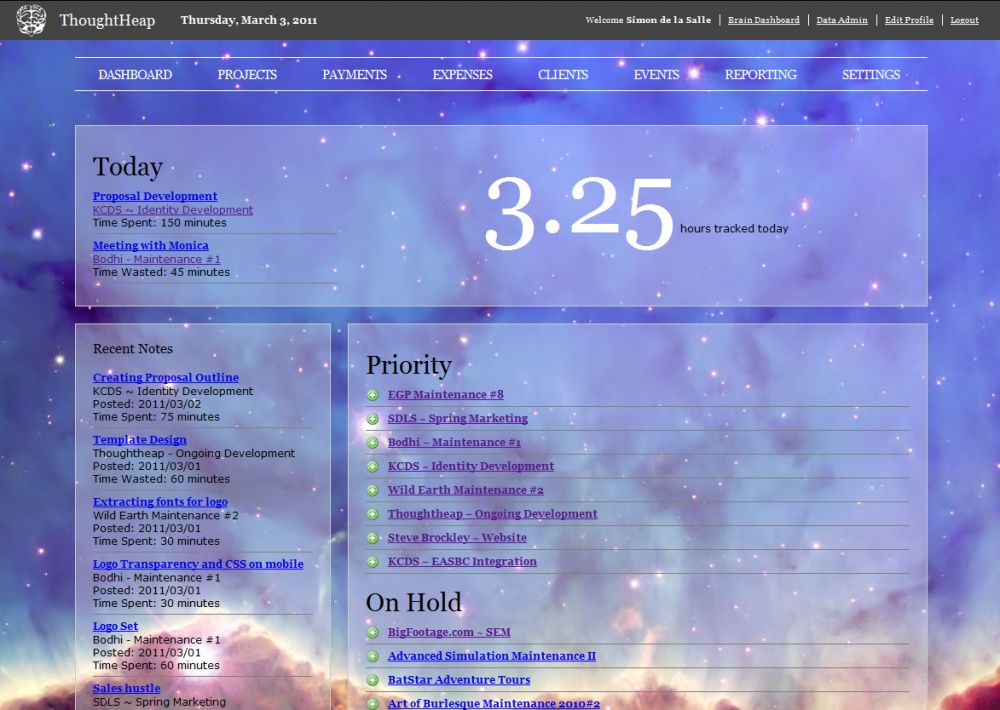Screen dimensions: 1000x710
Task: Open the Template Design note
Action: pyautogui.click(x=140, y=440)
